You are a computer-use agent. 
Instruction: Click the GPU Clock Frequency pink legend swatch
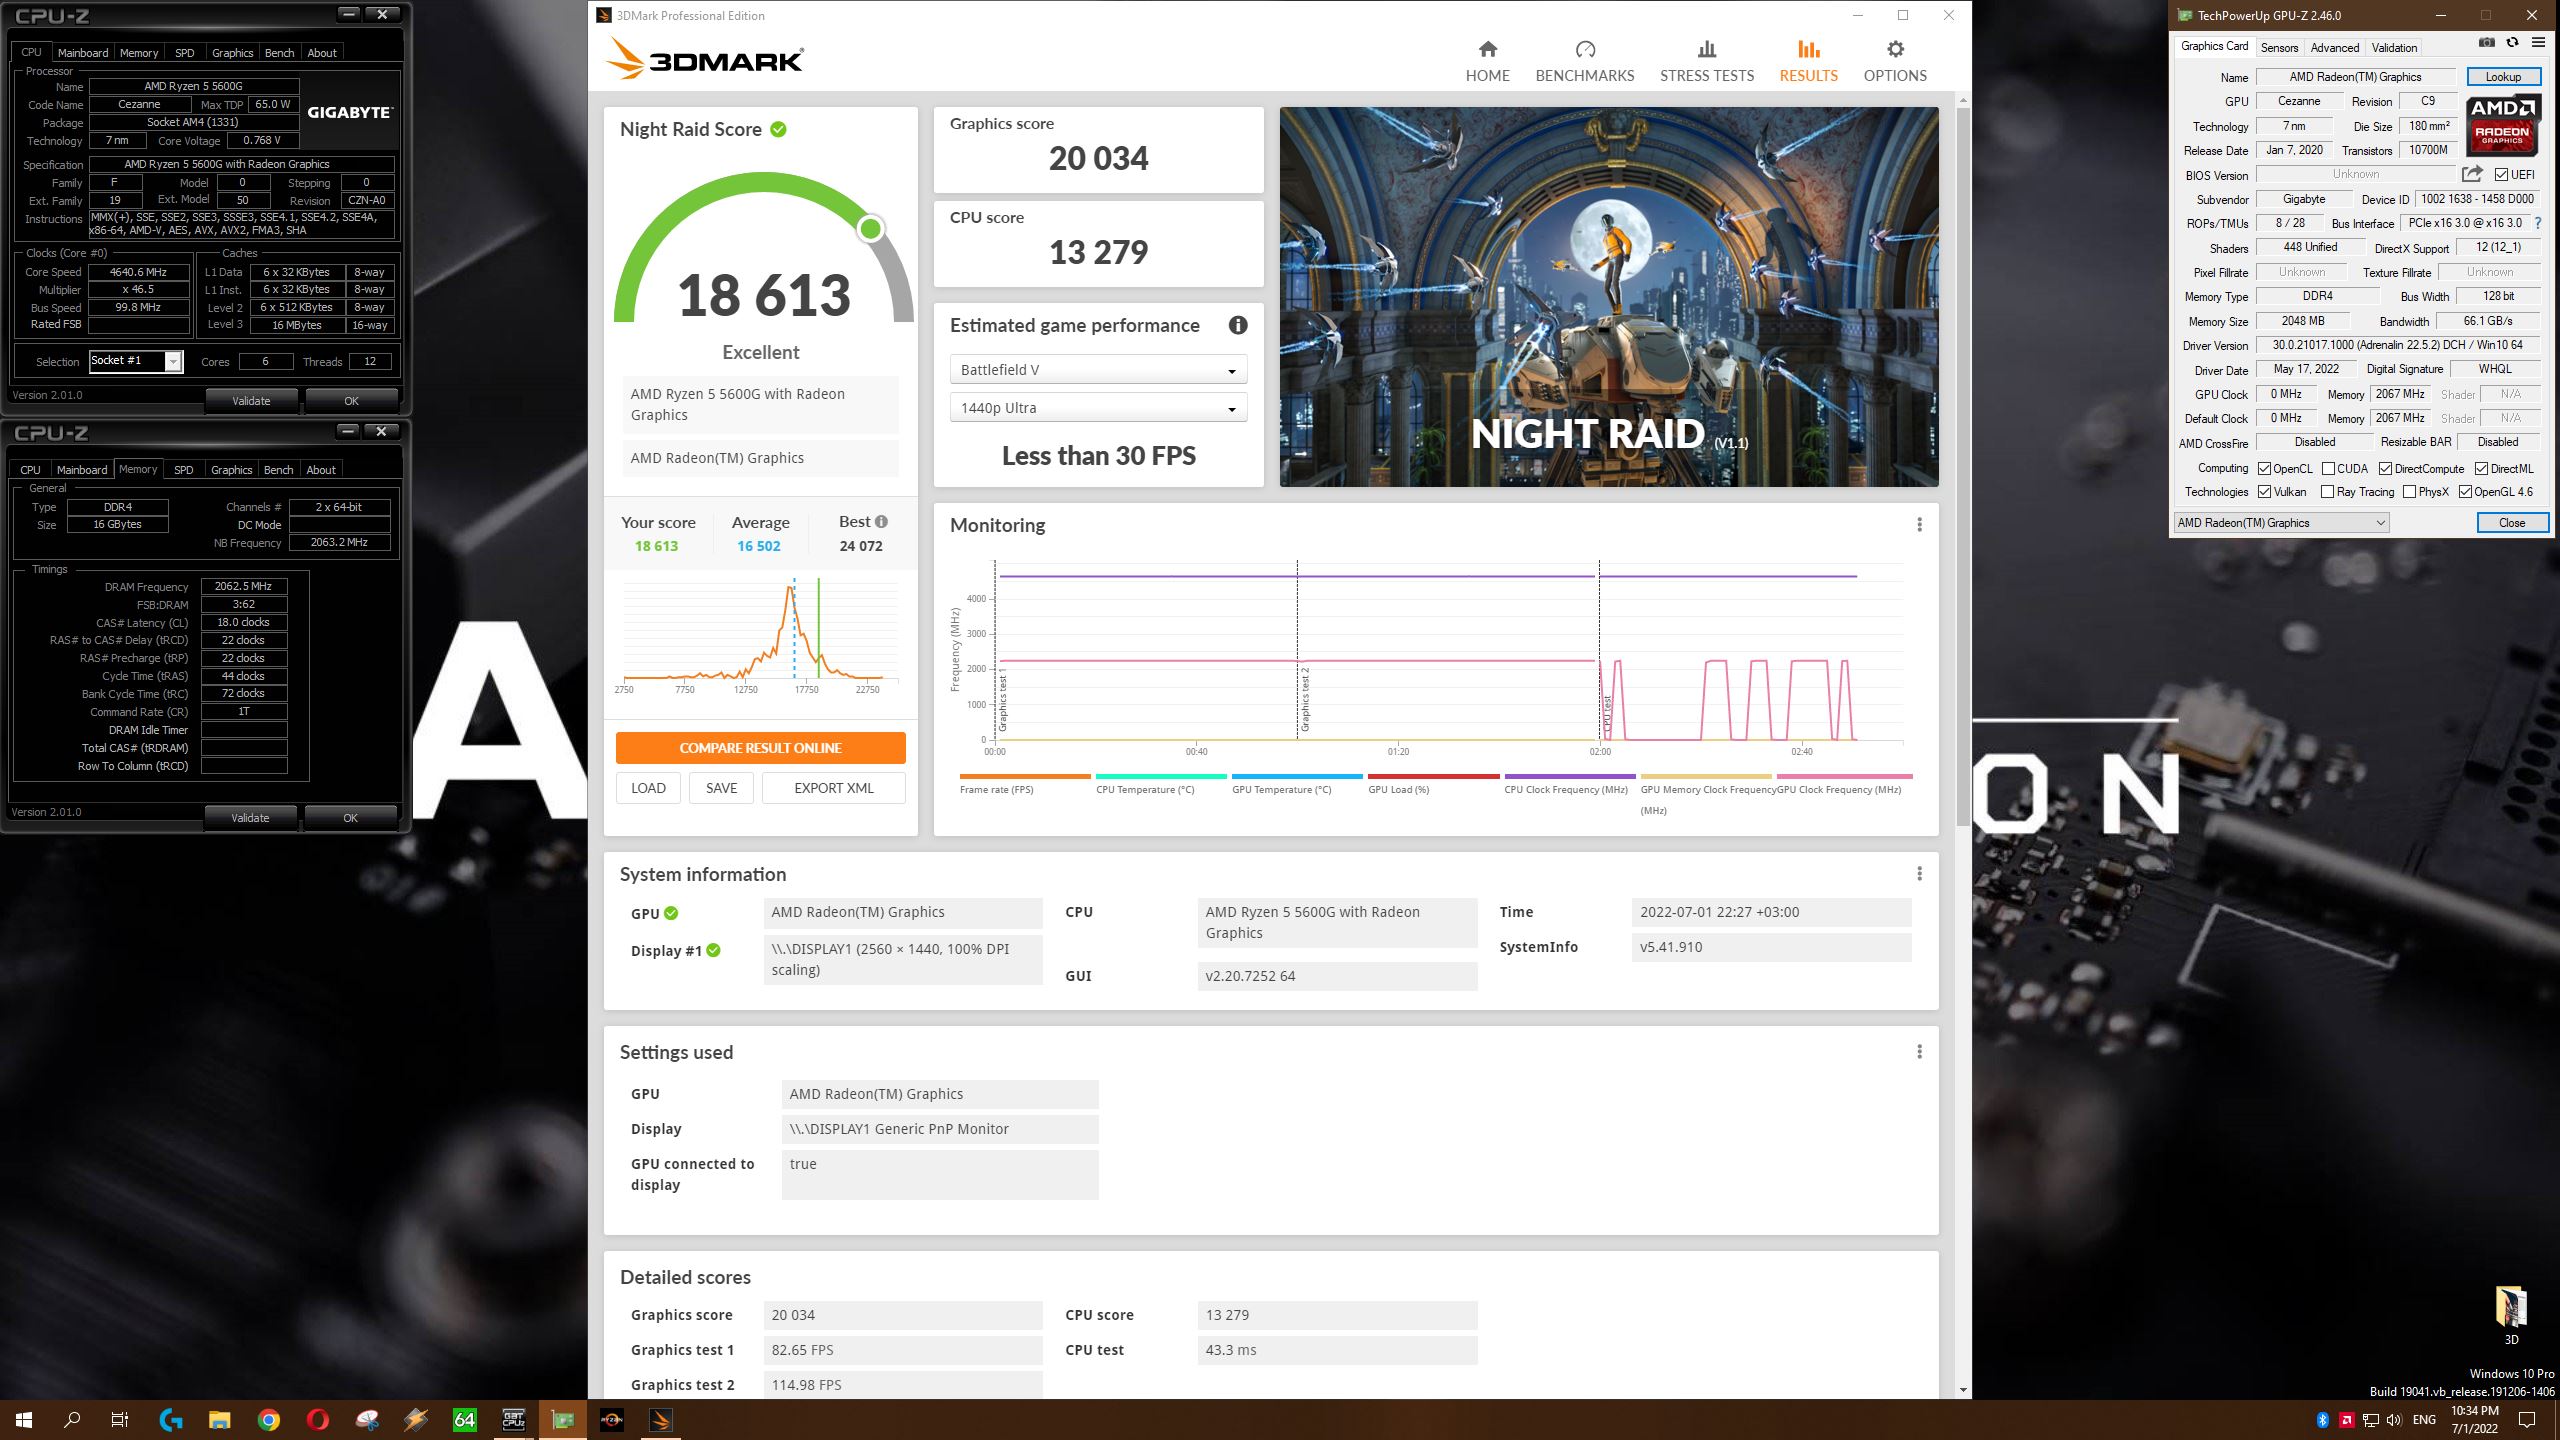tap(1844, 776)
